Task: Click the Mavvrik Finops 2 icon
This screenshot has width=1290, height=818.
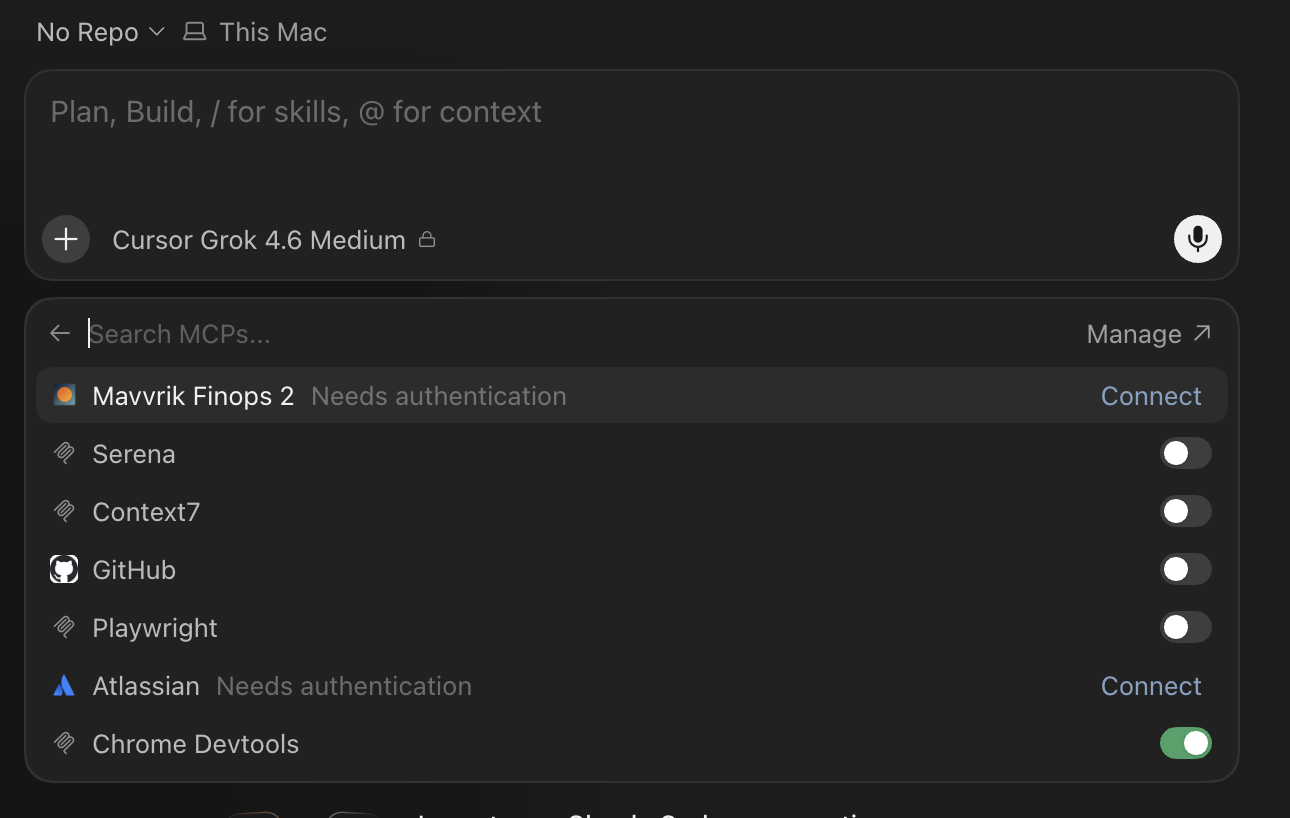Action: click(65, 395)
